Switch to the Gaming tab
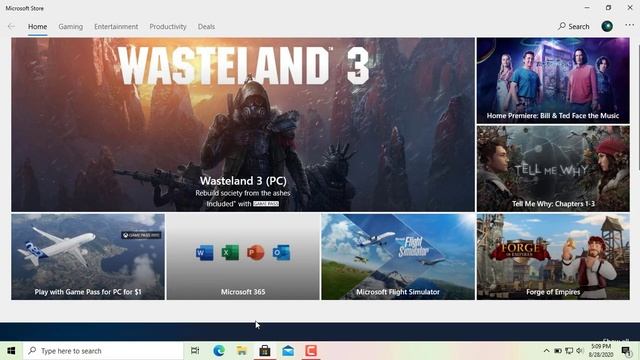This screenshot has height=360, width=640. 71,27
